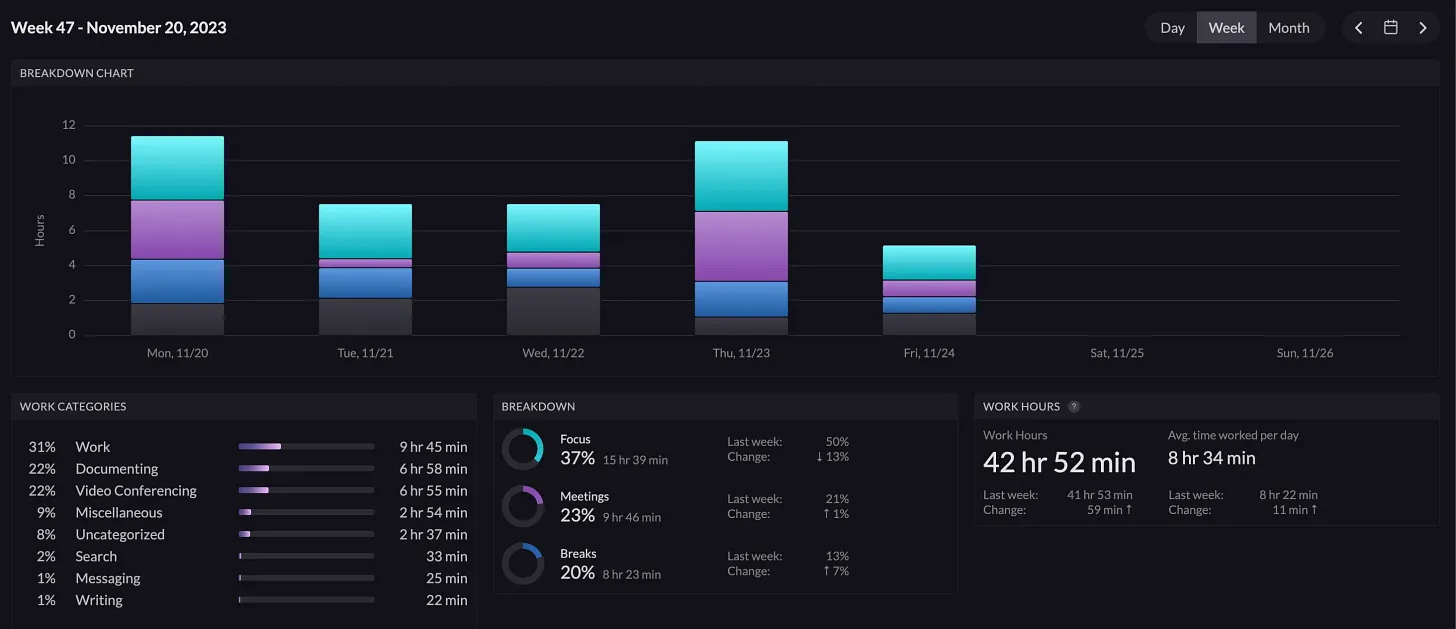
Task: Click the Focus '37%' value
Action: tap(577, 458)
